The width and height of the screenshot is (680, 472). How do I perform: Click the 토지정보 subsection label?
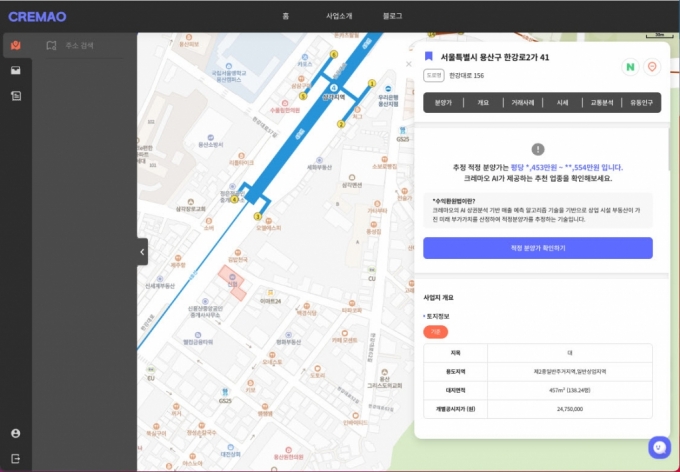coord(438,316)
